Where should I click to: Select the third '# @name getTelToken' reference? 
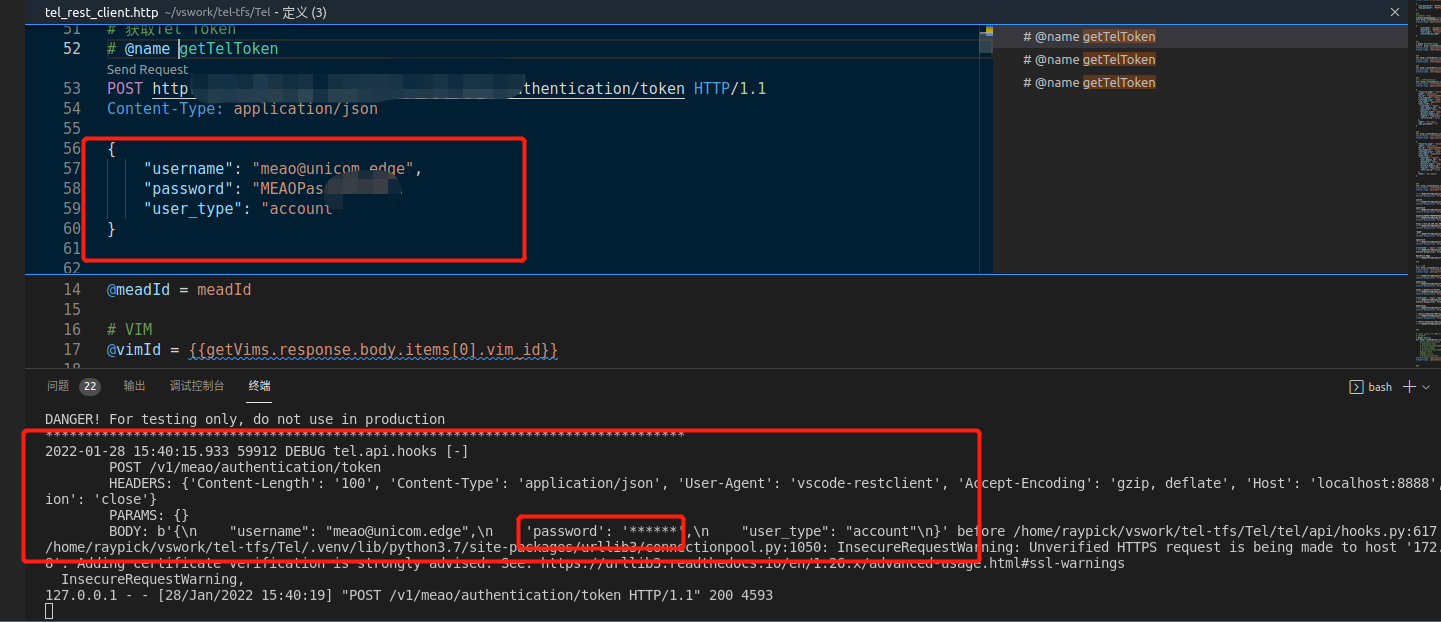click(1089, 82)
